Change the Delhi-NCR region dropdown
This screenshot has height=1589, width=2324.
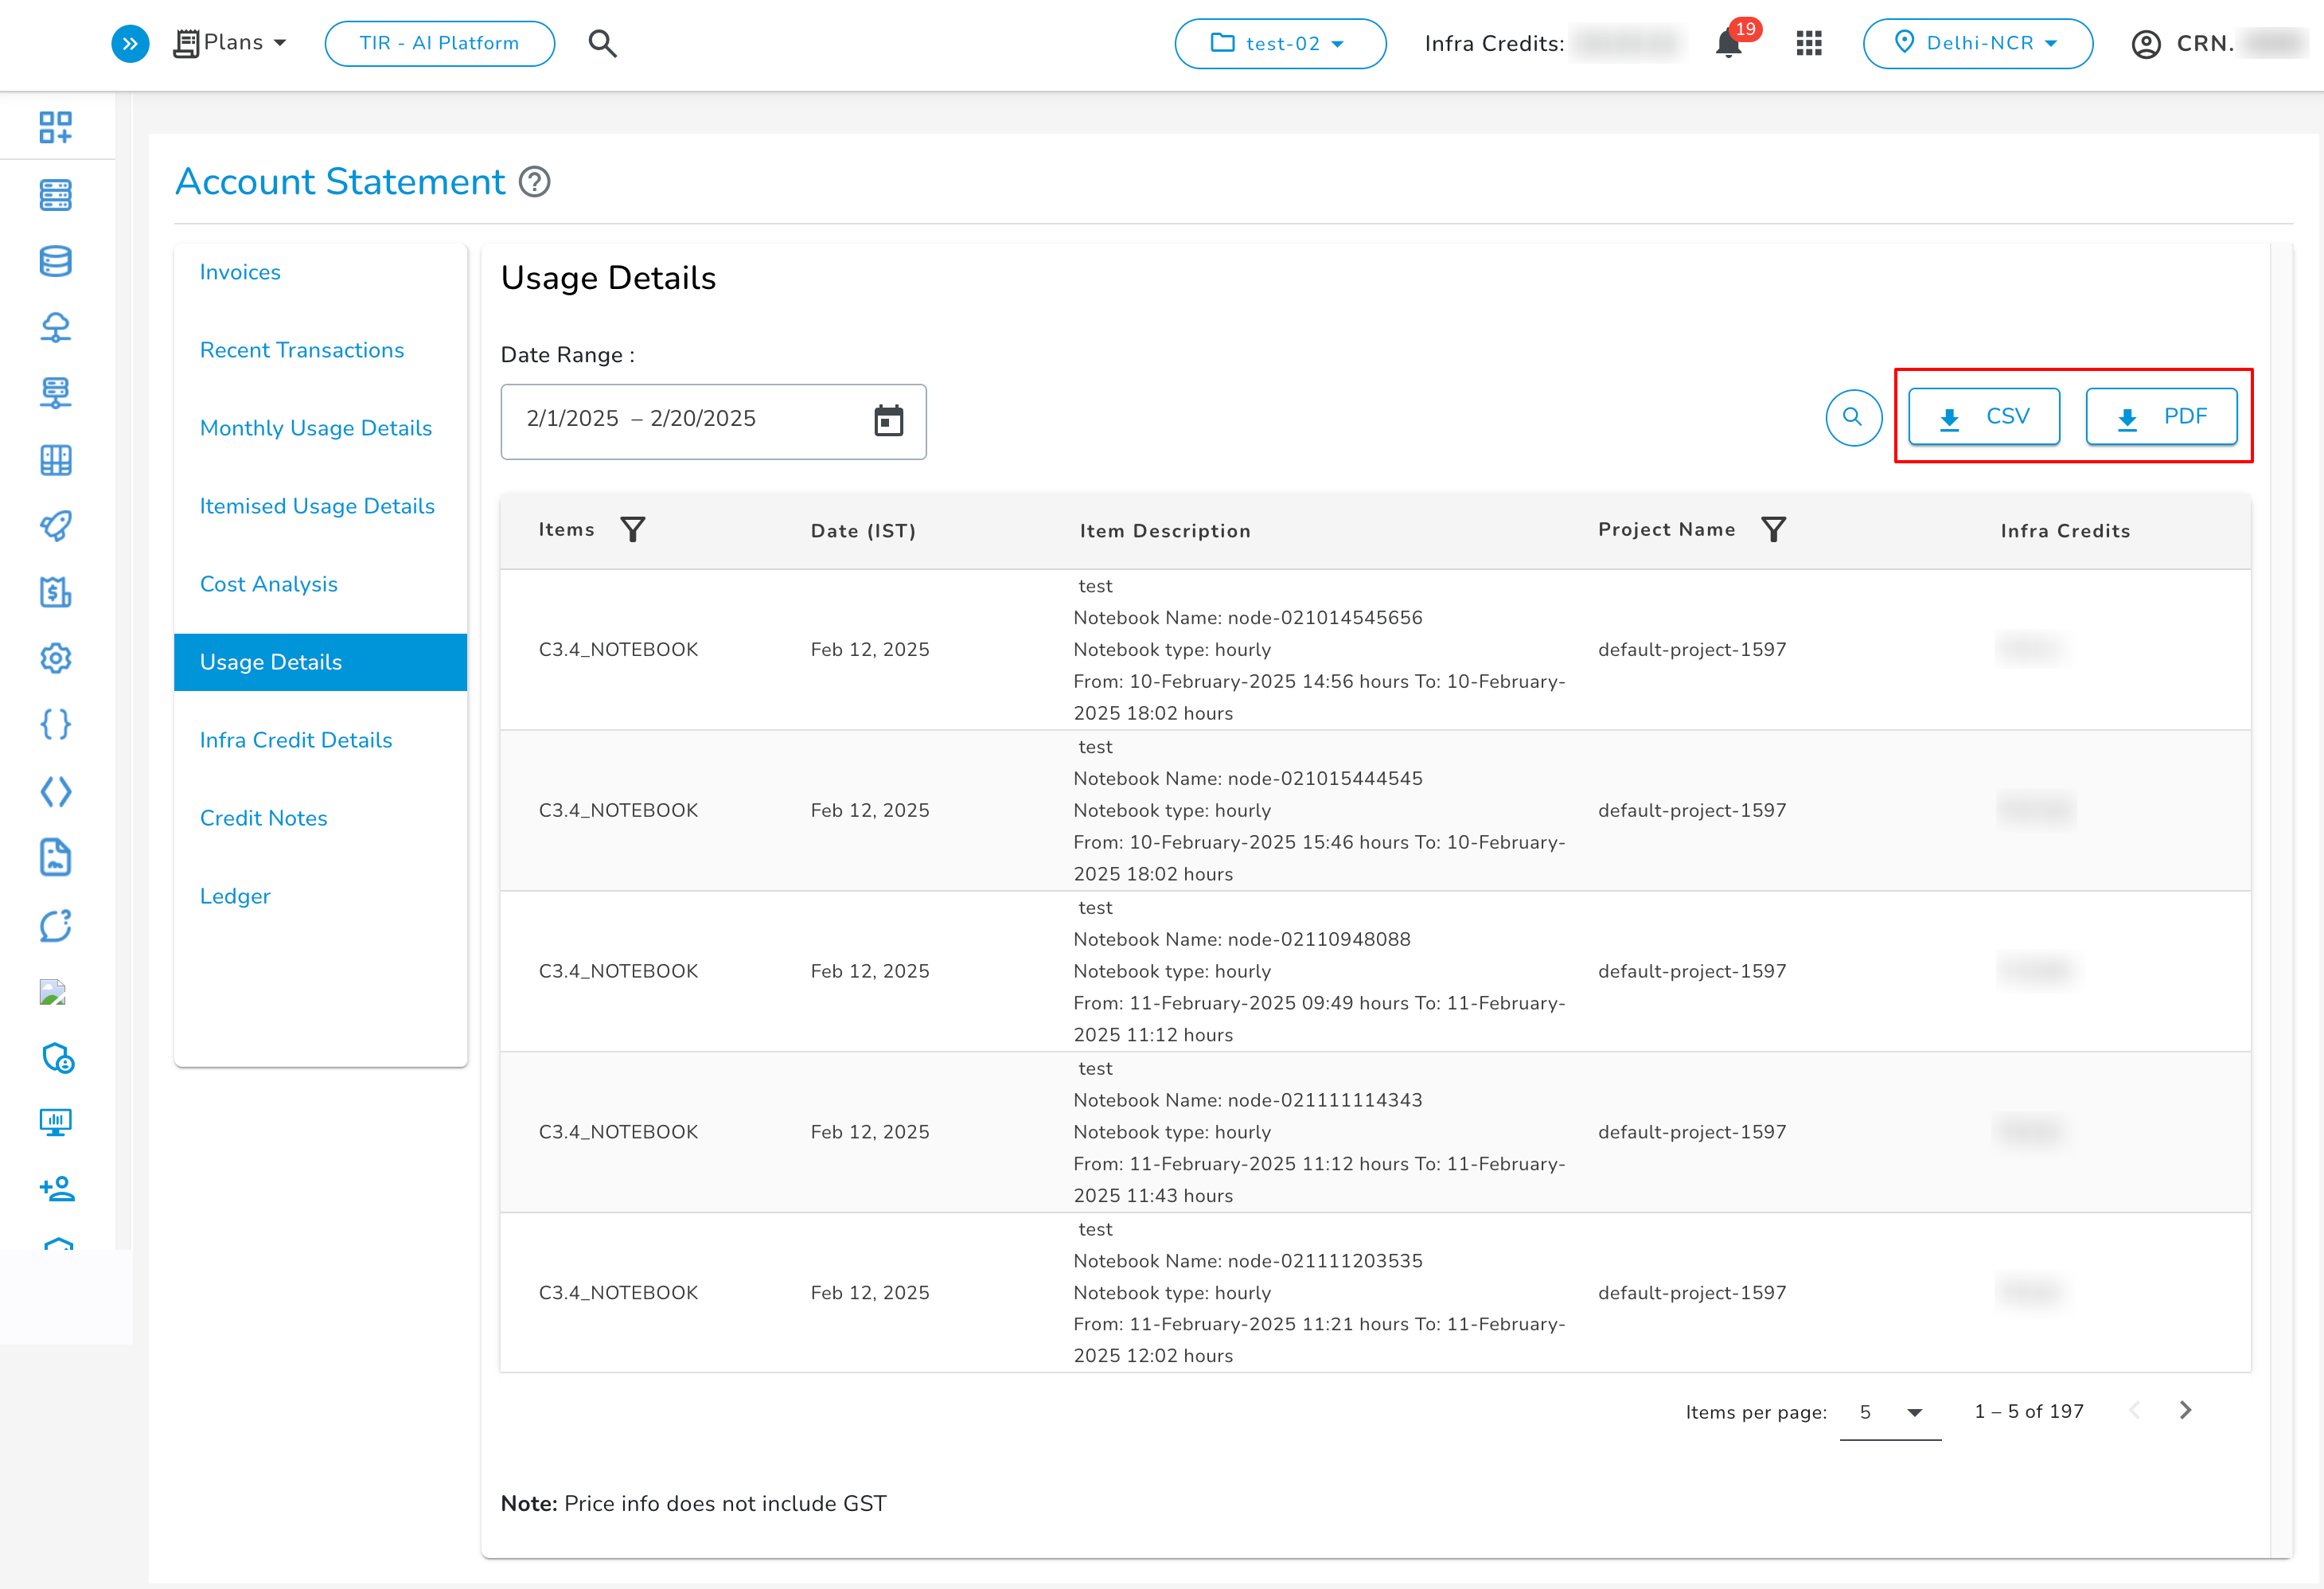point(1977,43)
